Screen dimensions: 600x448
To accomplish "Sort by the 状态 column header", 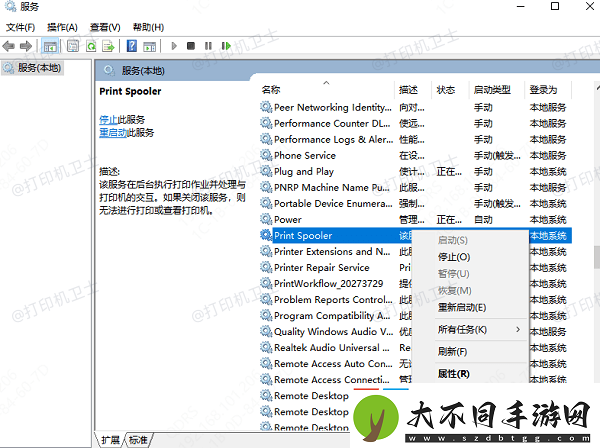I will coord(446,90).
